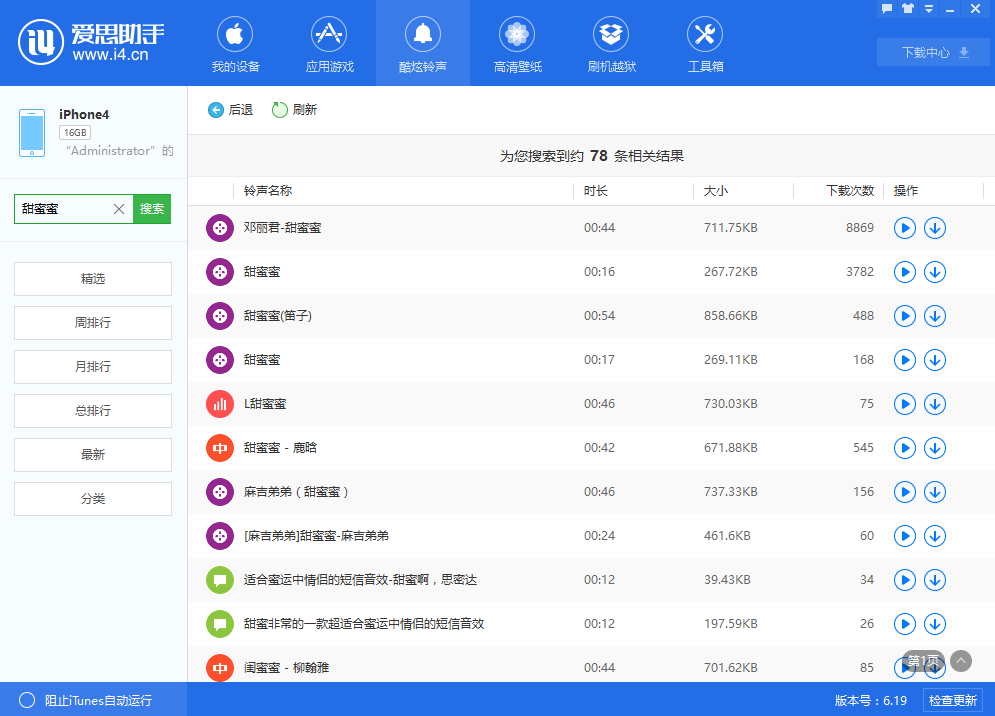Refresh the ringtone list with 刷新
This screenshot has height=716, width=995.
(280, 110)
